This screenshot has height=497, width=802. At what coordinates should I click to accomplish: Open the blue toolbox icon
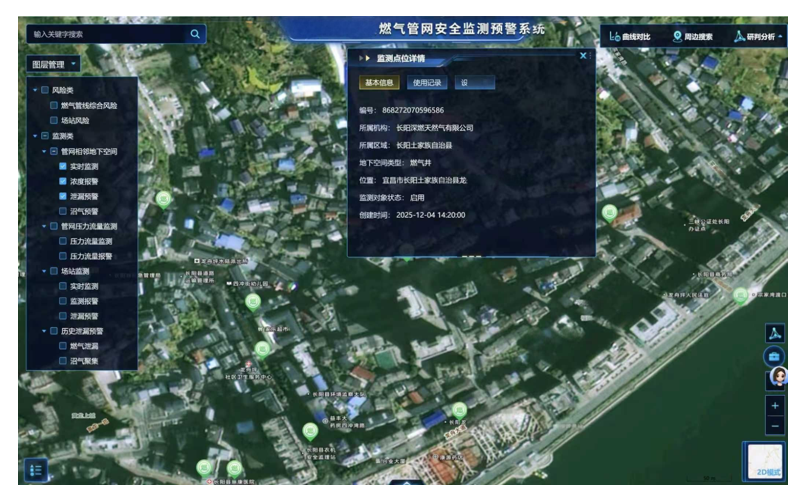[774, 356]
